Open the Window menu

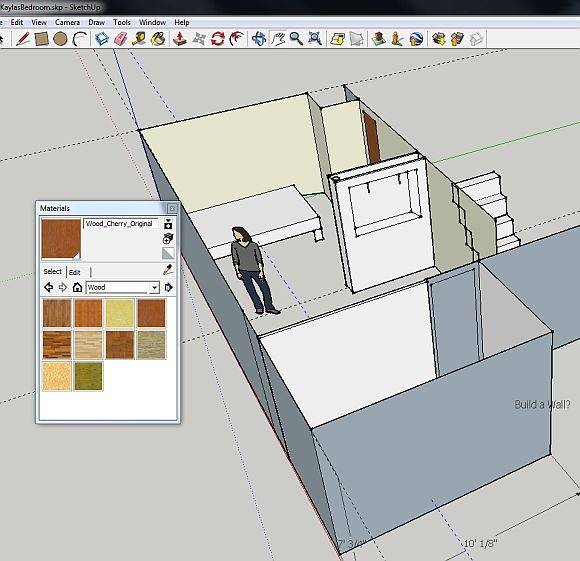152,22
